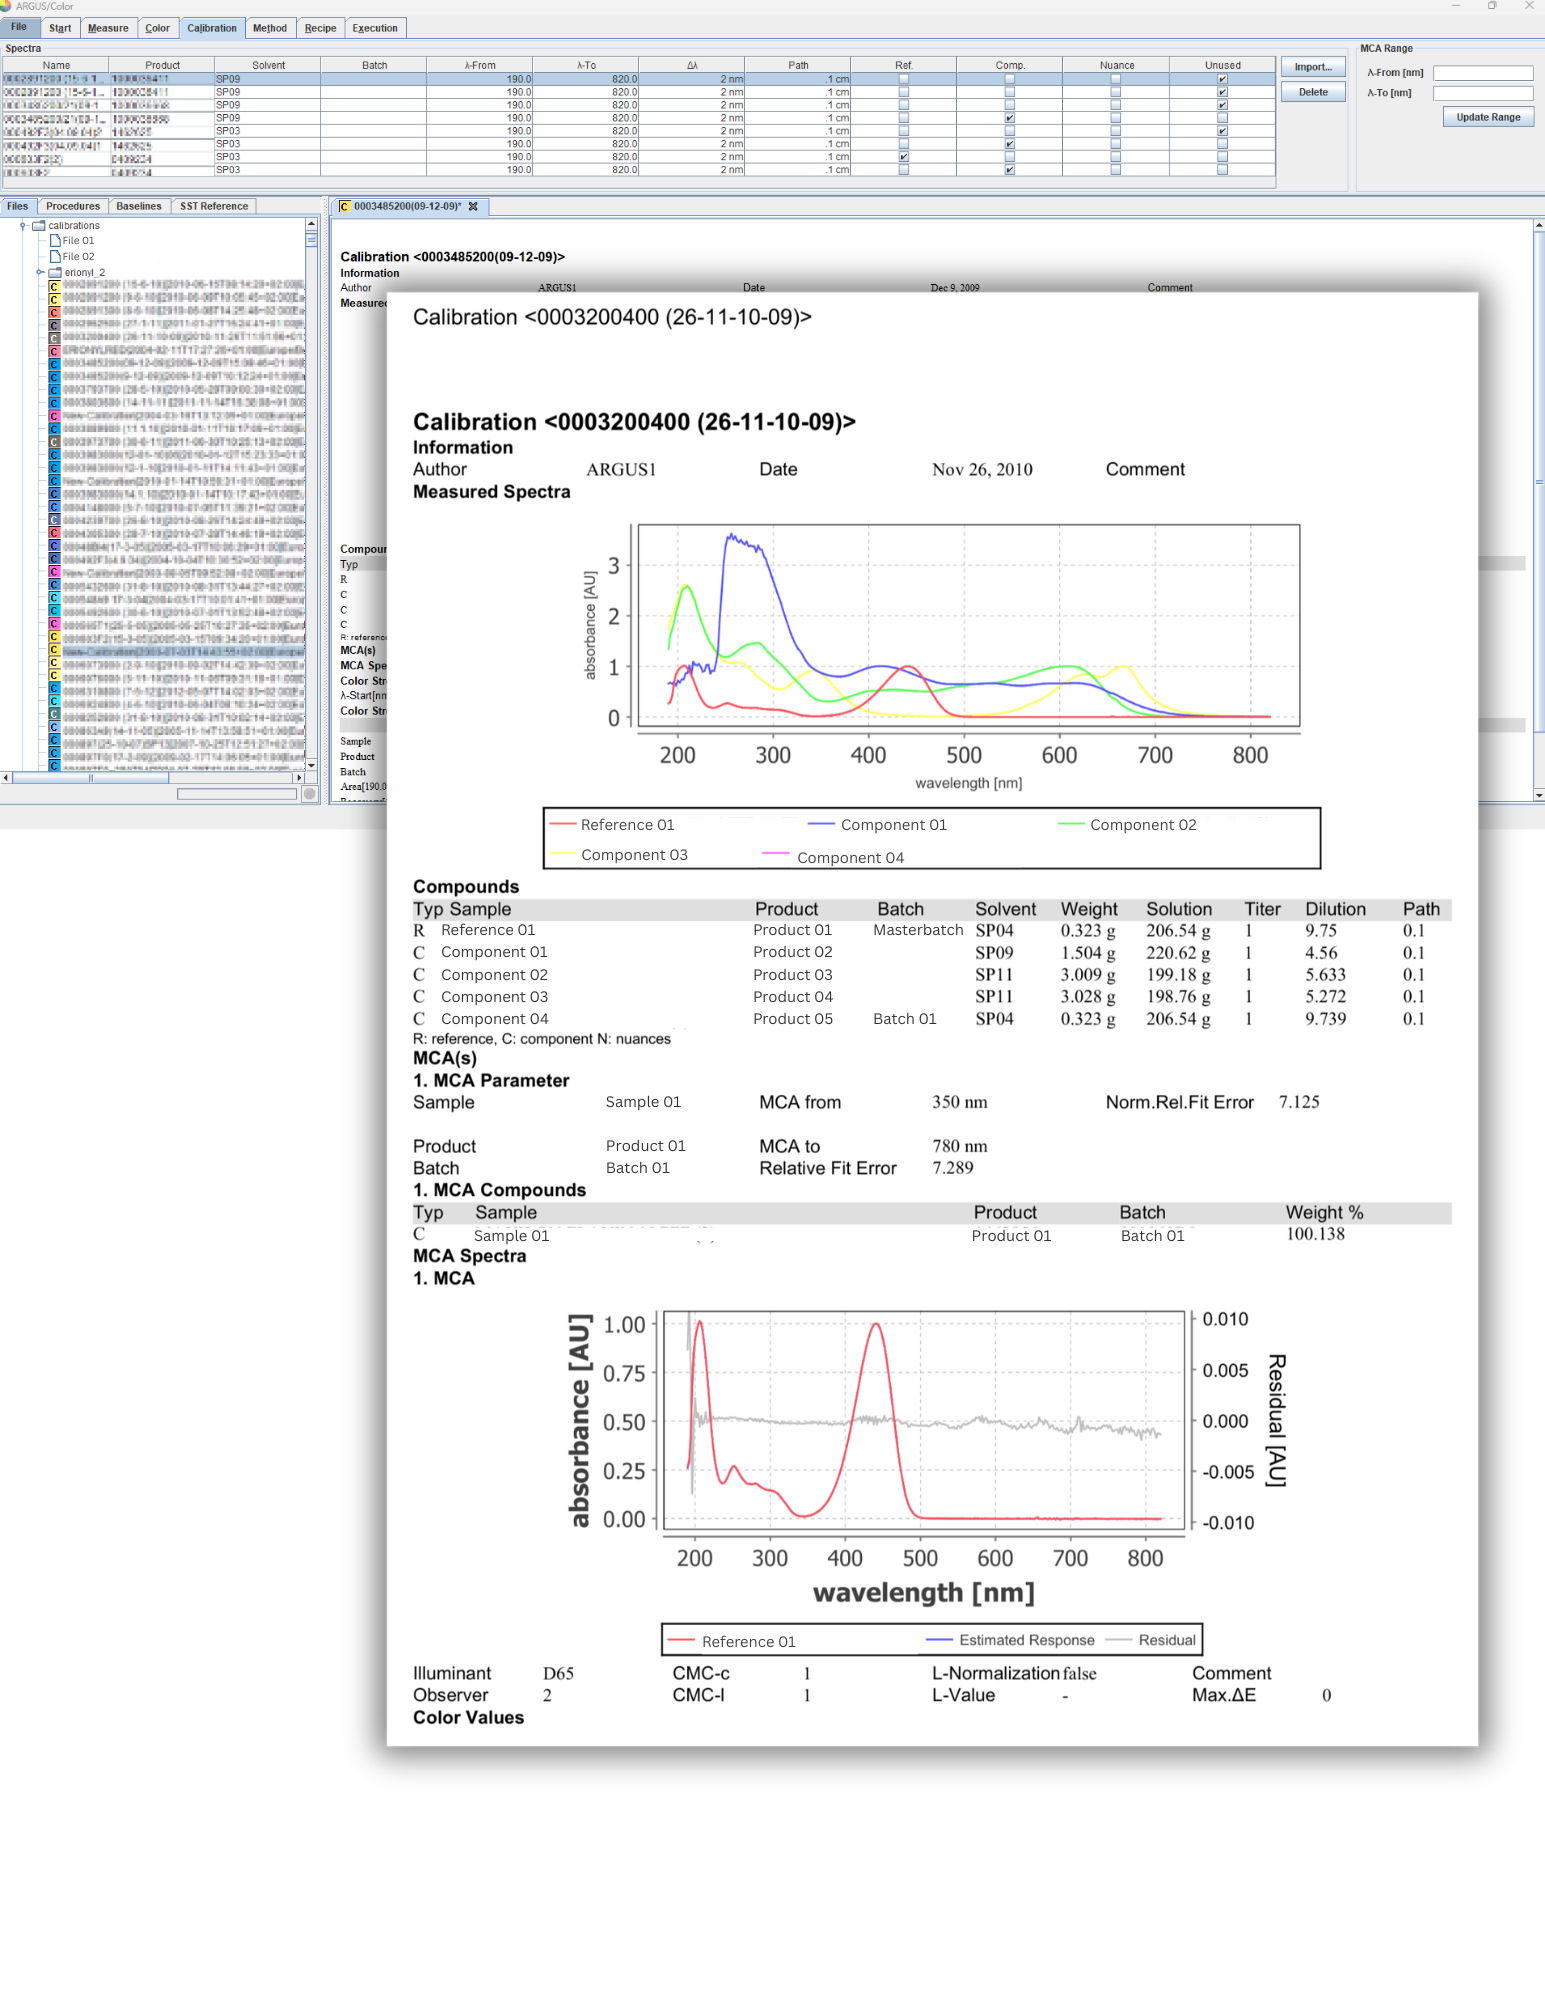This screenshot has height=2000, width=1545.
Task: Click the file tree vertical scrollbar thumb
Action: pyautogui.click(x=311, y=240)
